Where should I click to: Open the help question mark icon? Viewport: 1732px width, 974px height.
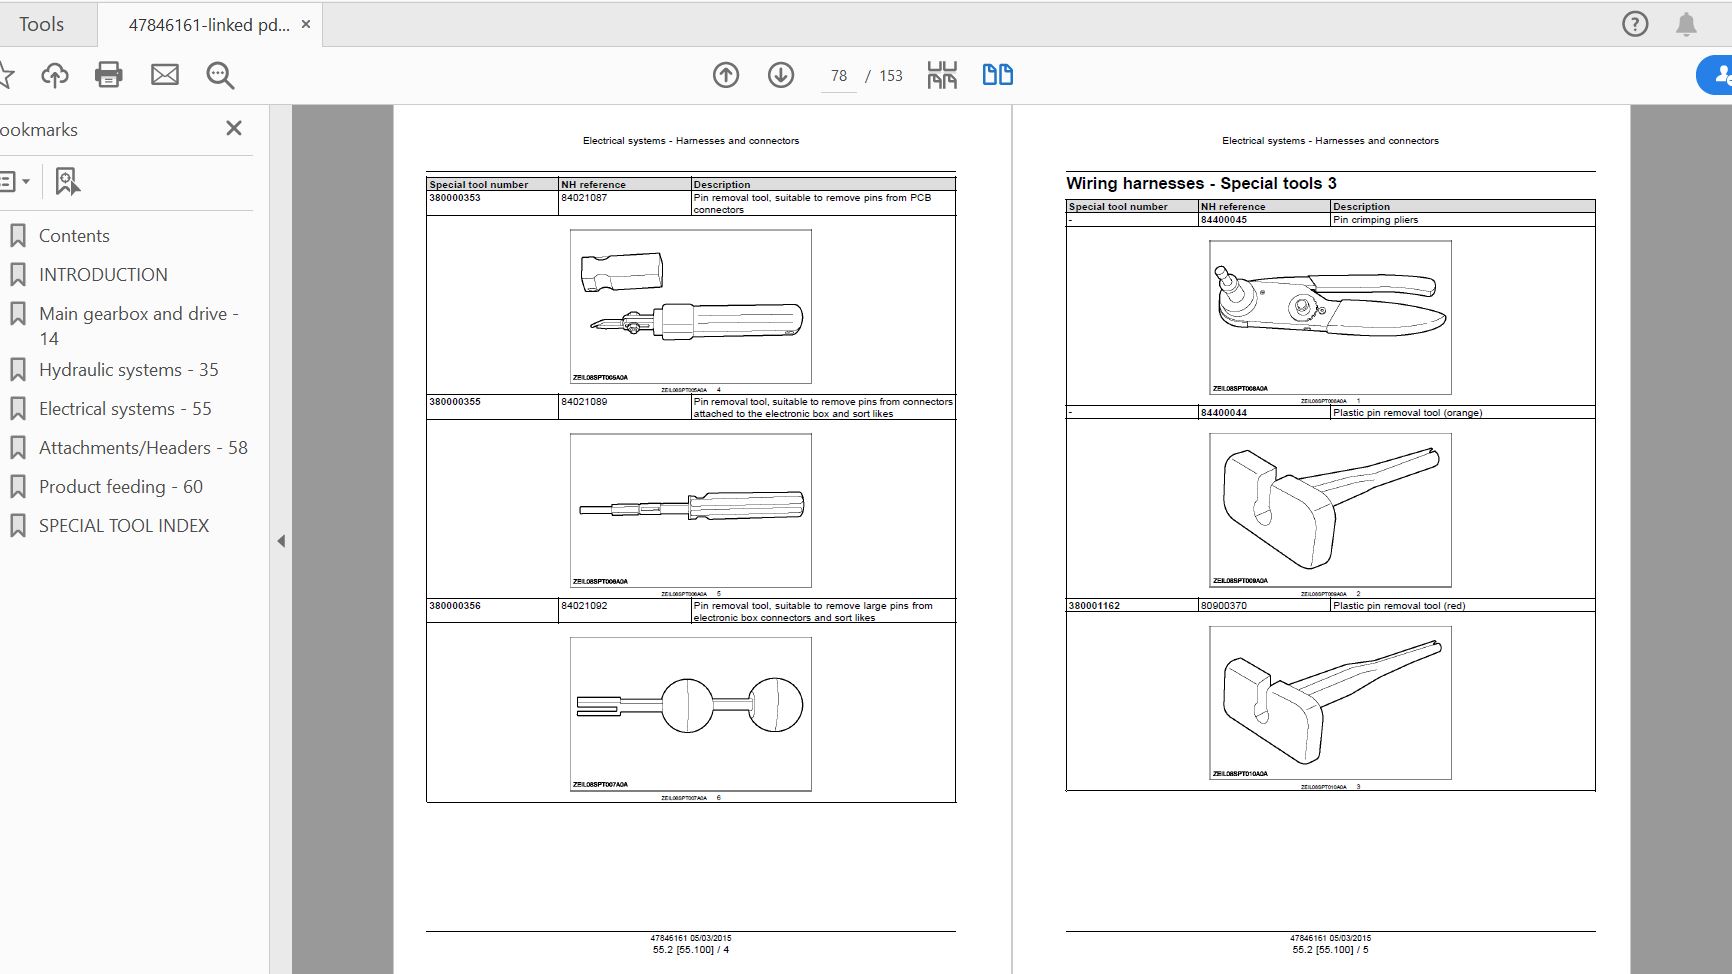click(x=1635, y=24)
